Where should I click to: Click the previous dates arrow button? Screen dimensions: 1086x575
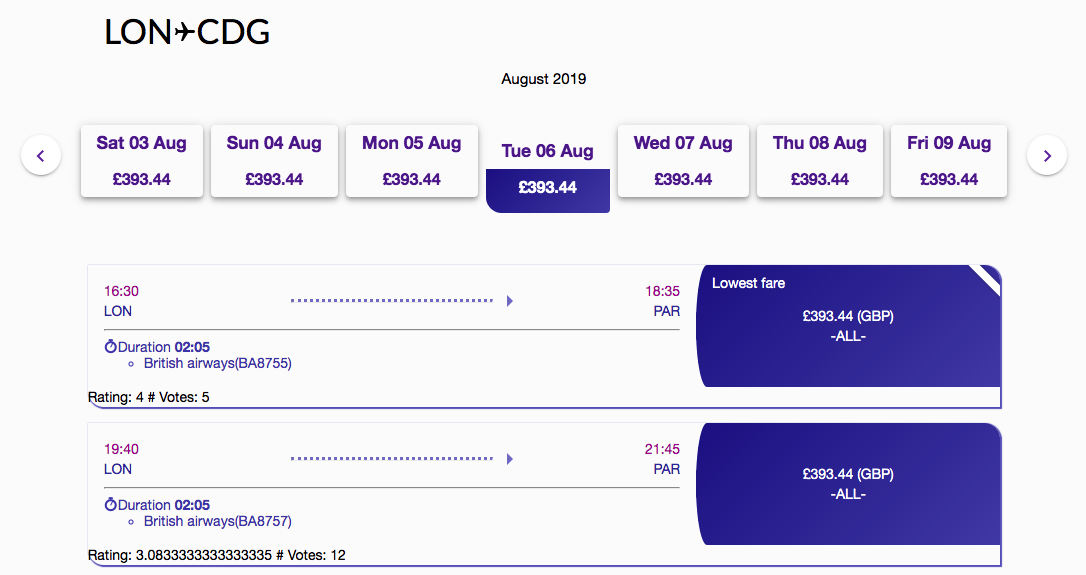(x=41, y=156)
